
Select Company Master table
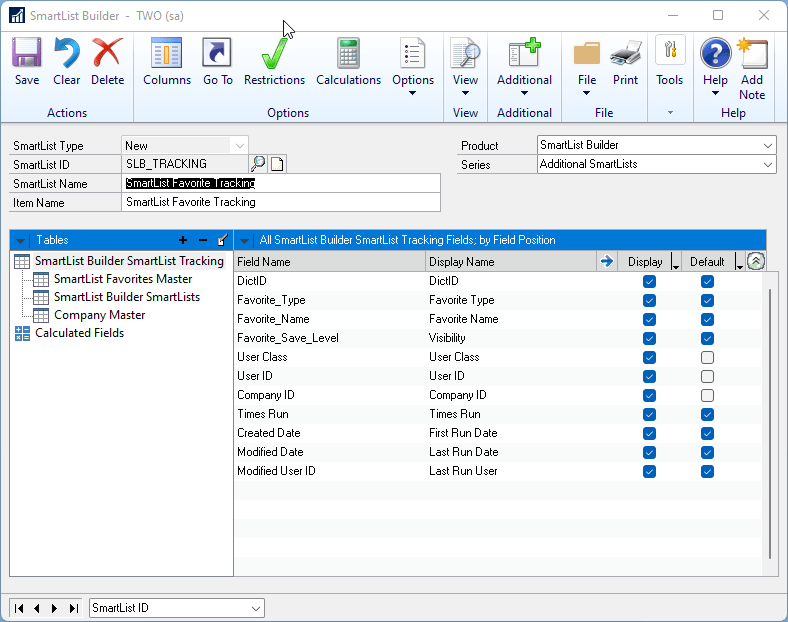tap(100, 315)
